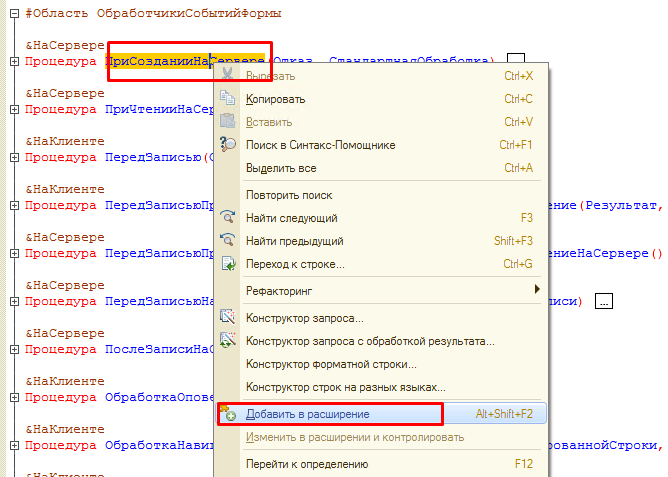
Task: Click the query with result processing icon
Action: click(227, 340)
